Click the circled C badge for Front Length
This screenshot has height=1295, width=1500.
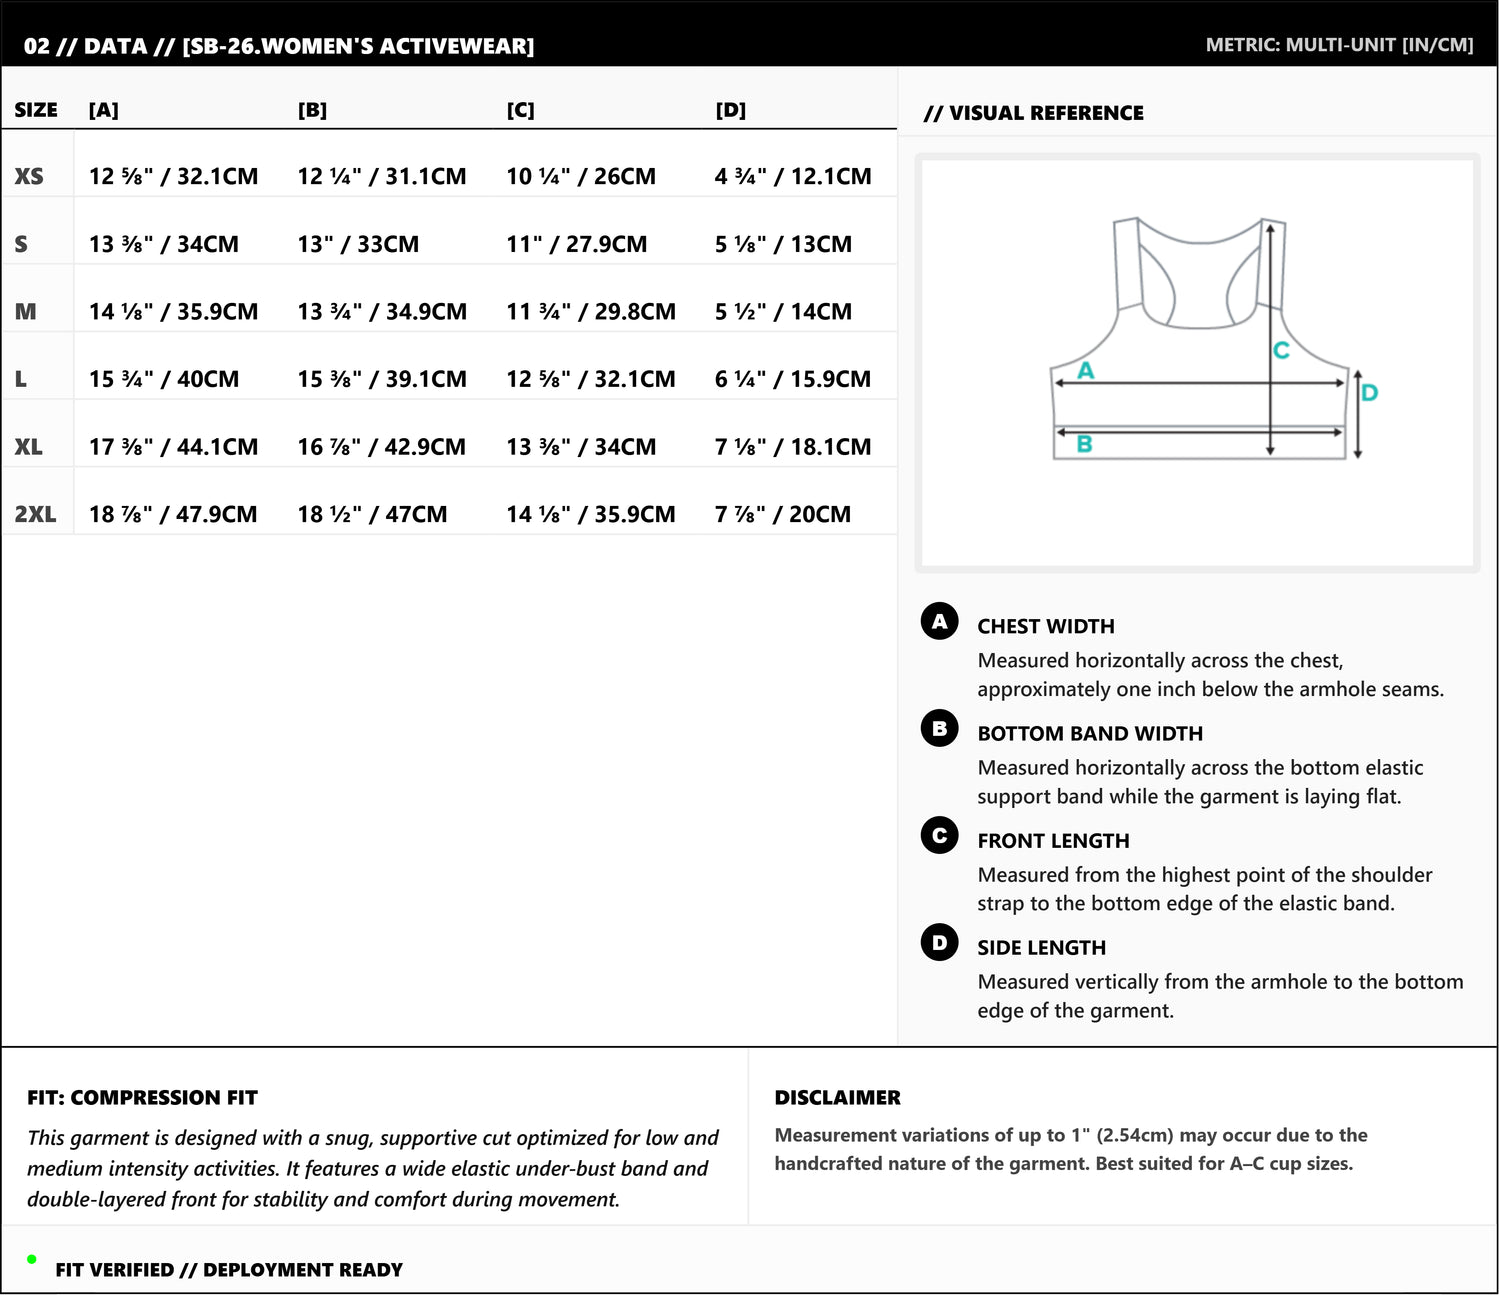tap(939, 835)
